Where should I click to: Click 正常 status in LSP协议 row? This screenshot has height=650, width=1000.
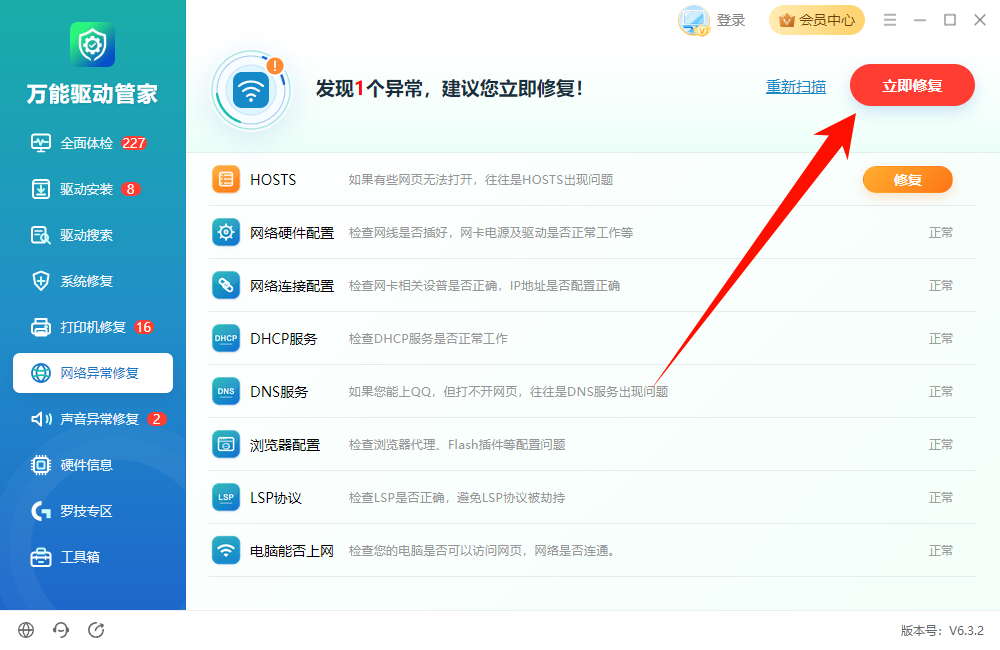(x=941, y=498)
